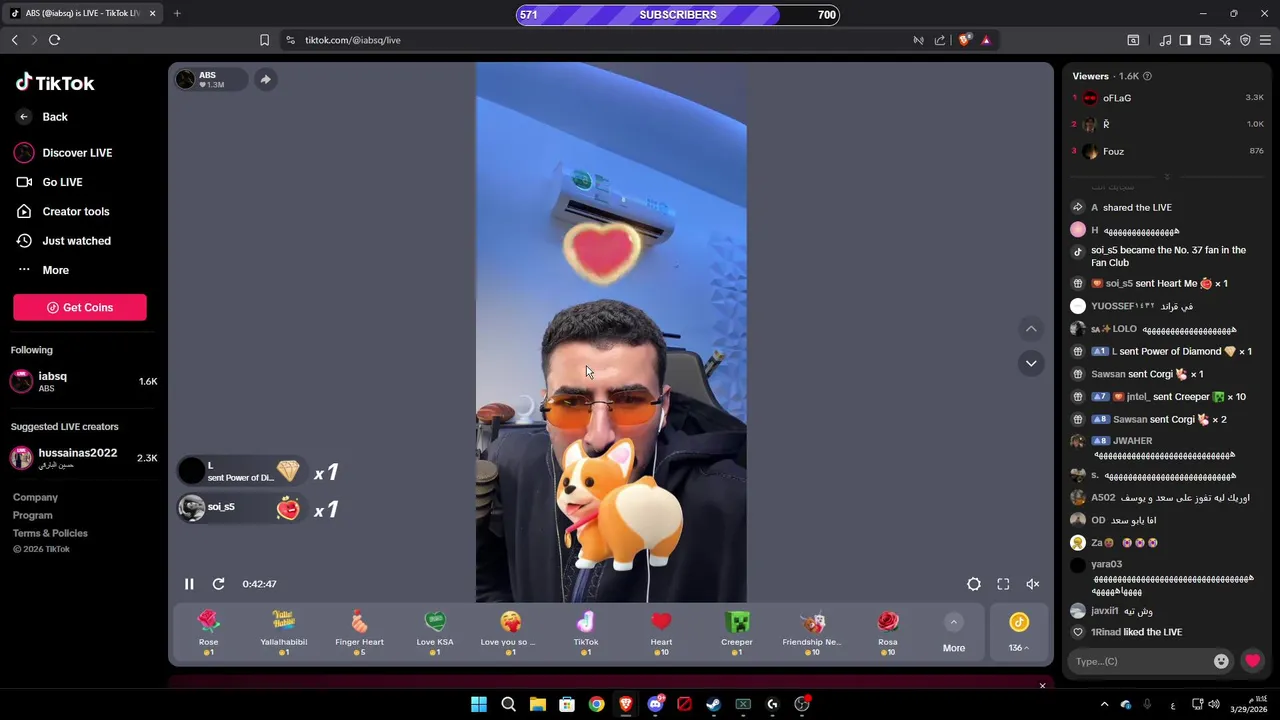Viewport: 1280px width, 720px height.
Task: Send the Love KSA gift
Action: click(x=435, y=633)
